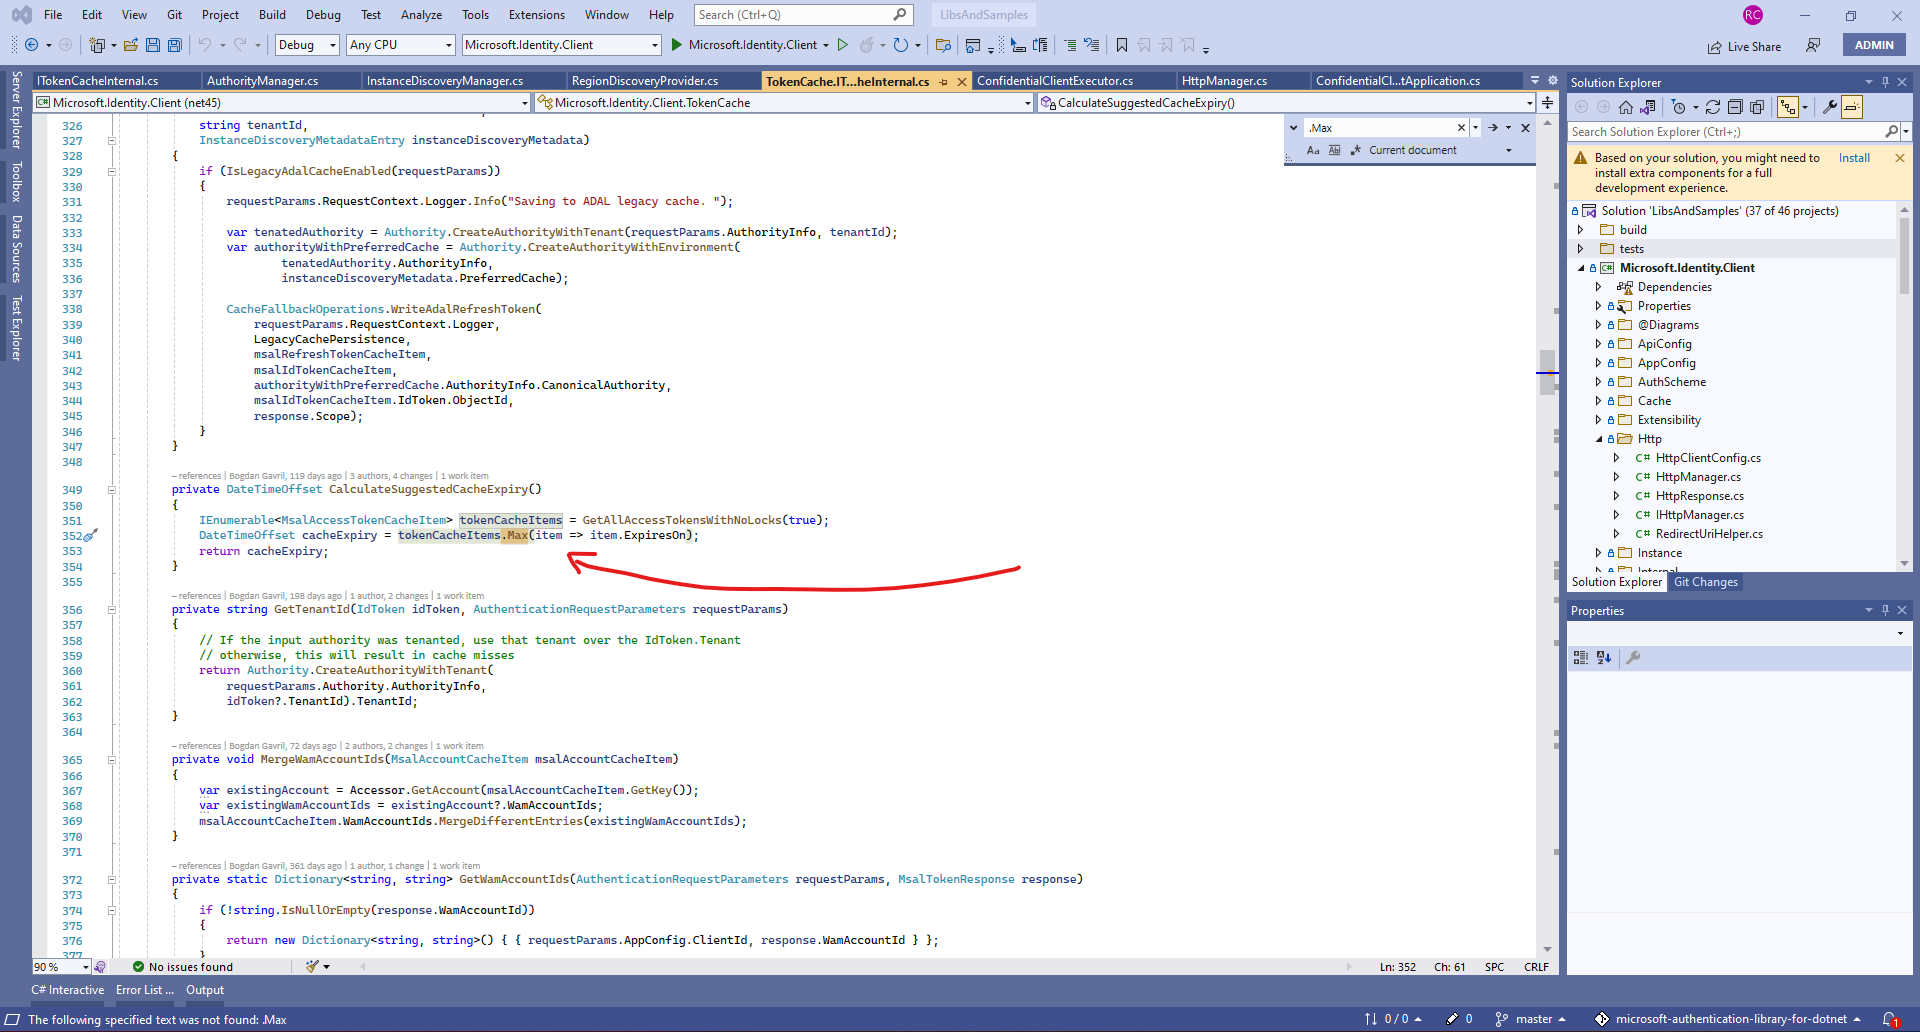Open Solution Explorer properties wrench icon
The width and height of the screenshot is (1920, 1032).
pyautogui.click(x=1830, y=107)
